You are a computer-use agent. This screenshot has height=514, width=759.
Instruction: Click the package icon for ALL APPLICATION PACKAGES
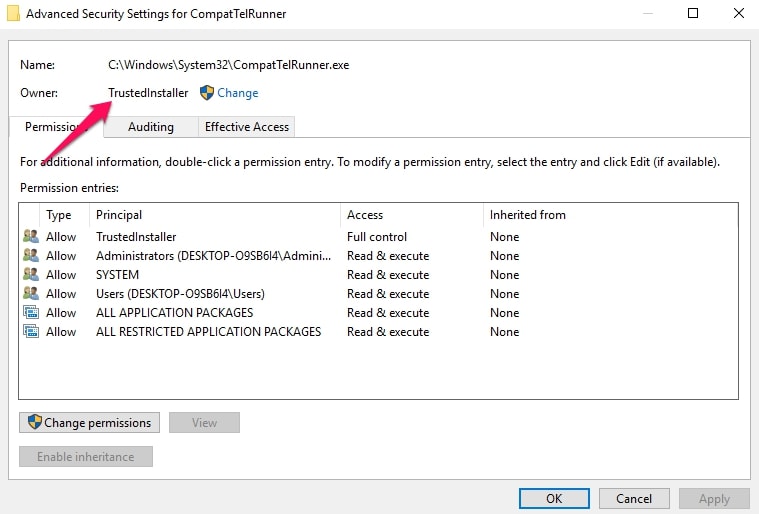point(31,312)
